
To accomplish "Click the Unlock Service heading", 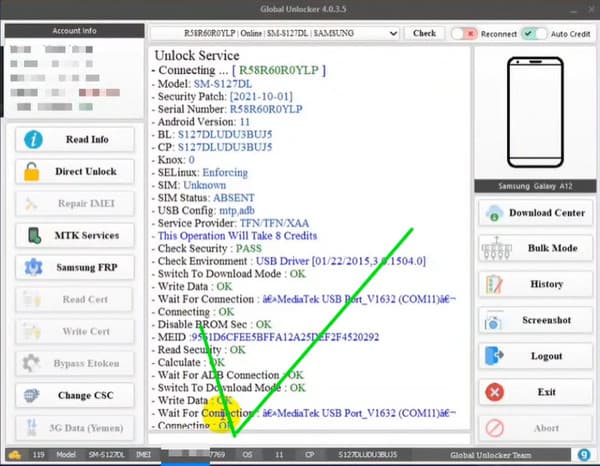I will tap(197, 55).
